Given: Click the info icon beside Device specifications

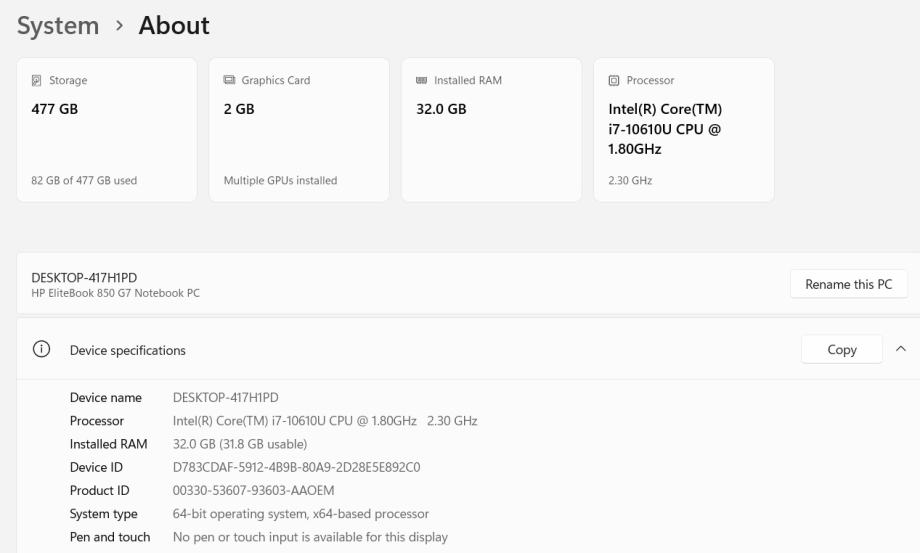Looking at the screenshot, I should pyautogui.click(x=41, y=350).
